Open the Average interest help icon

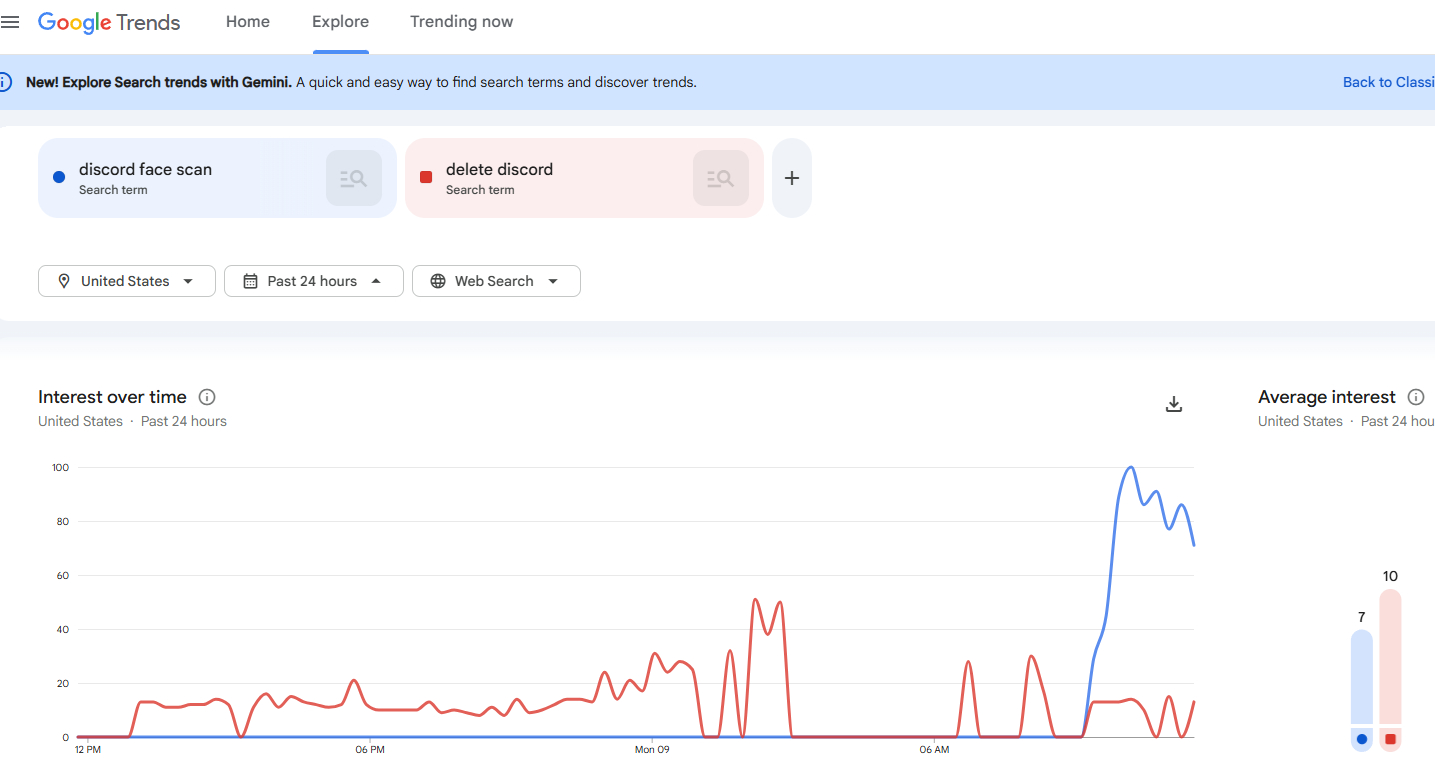(x=1415, y=397)
